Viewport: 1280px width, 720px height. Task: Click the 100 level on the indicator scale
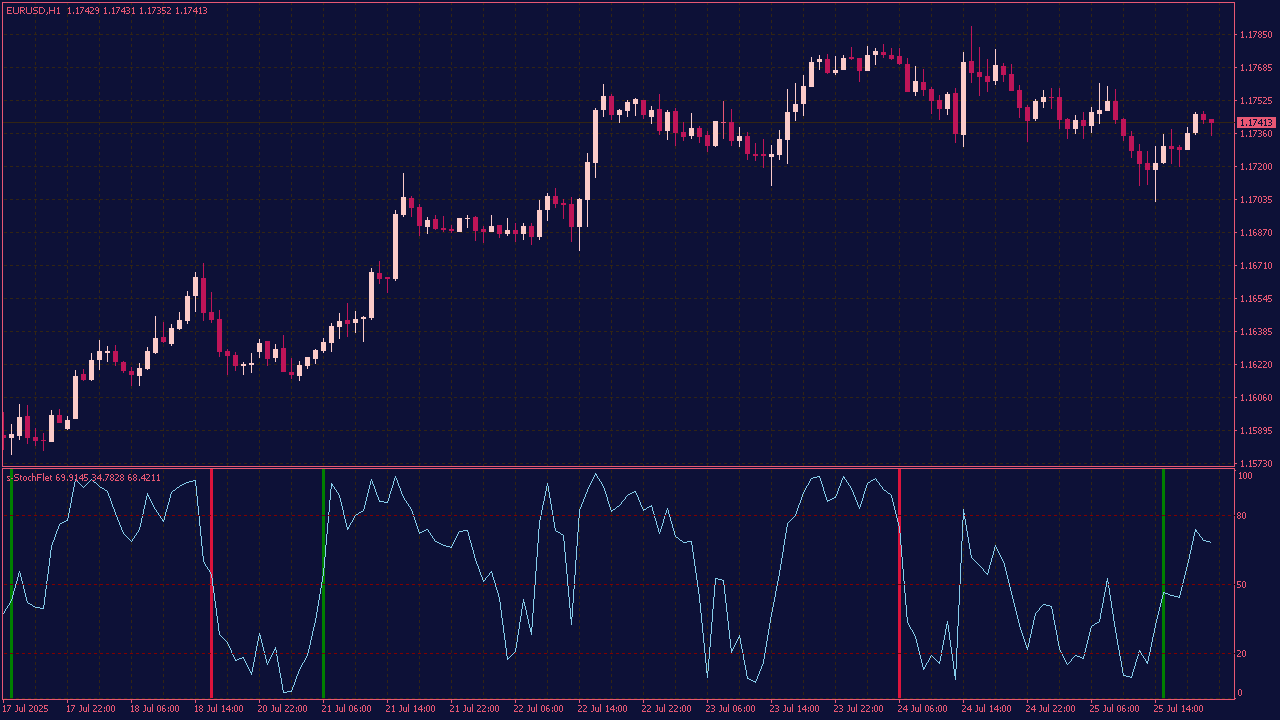click(1245, 477)
